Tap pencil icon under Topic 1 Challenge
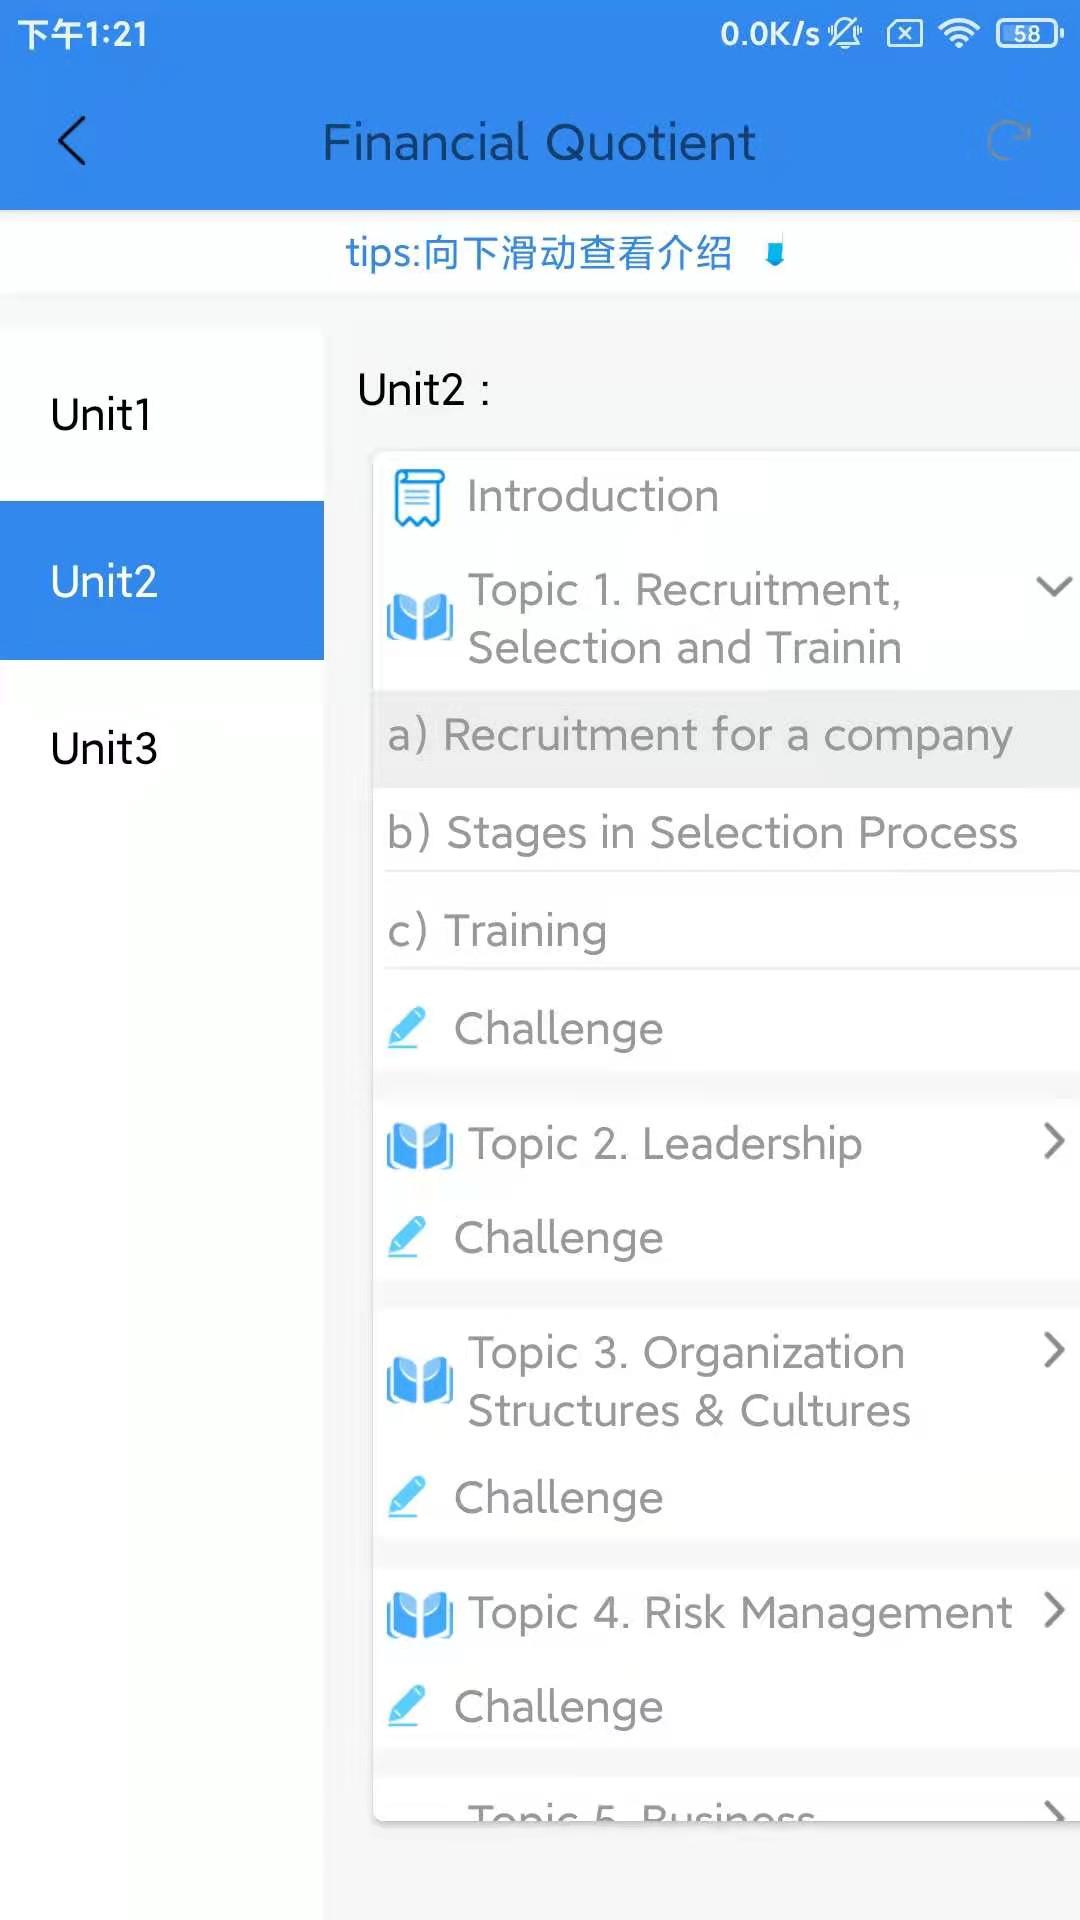Screen dimensions: 1080x1920 coord(407,1028)
